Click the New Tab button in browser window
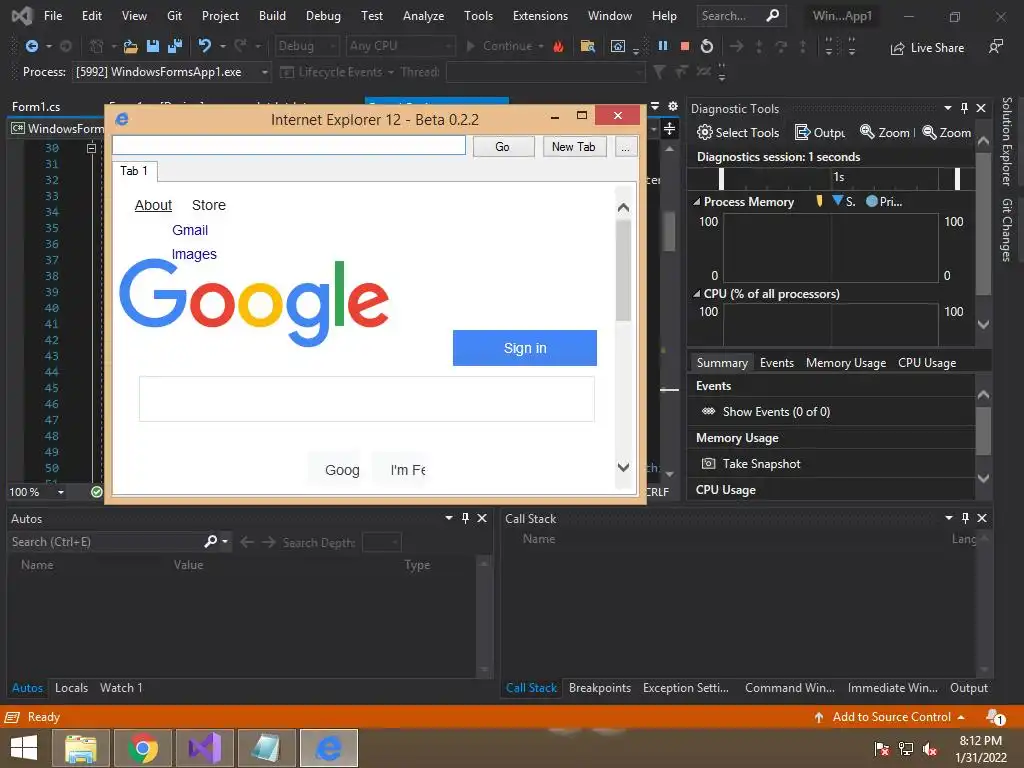1024x768 pixels. coord(573,146)
